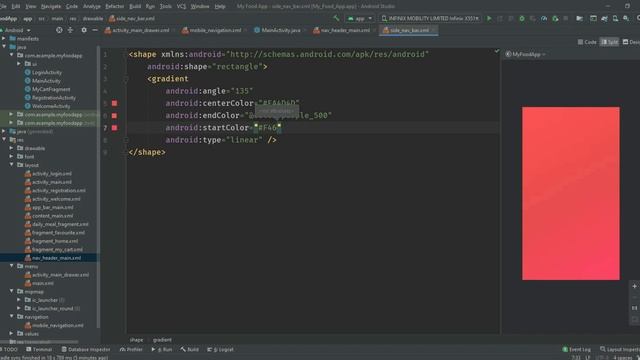This screenshot has height=360, width=640.
Task: Open the Layout Inspector
Action: [620, 349]
